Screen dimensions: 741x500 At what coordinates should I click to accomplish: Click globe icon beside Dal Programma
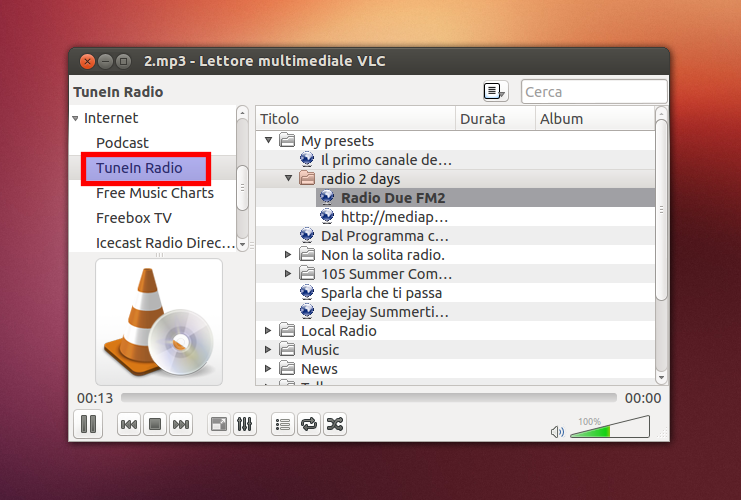tap(307, 235)
